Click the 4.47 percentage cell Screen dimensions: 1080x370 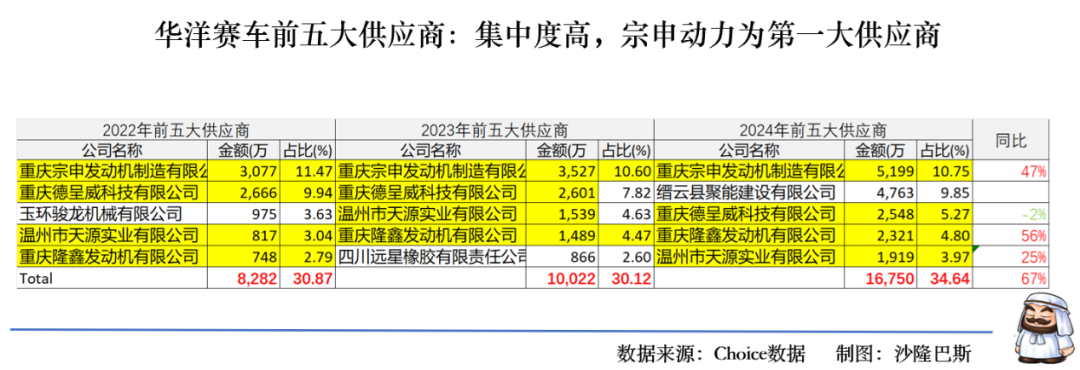(626, 236)
